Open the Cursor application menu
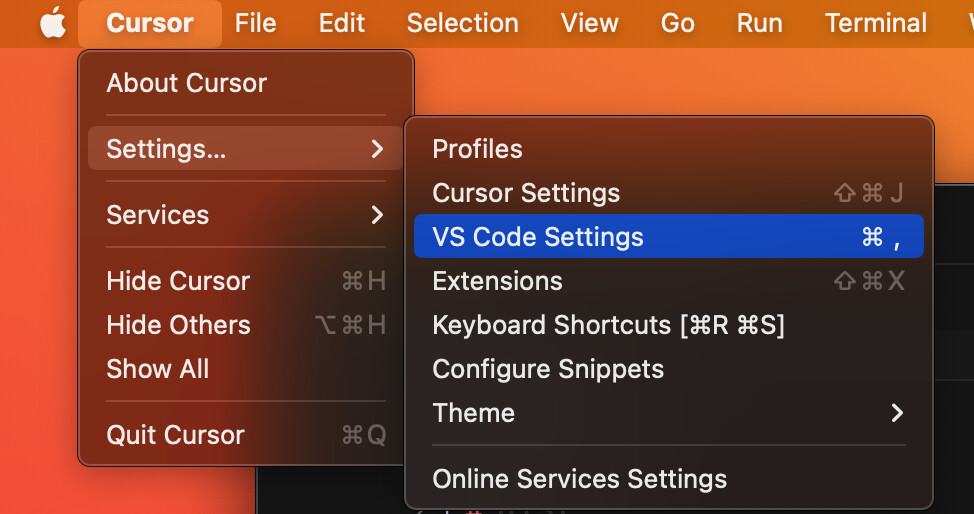Viewport: 974px width, 514px height. (x=150, y=23)
